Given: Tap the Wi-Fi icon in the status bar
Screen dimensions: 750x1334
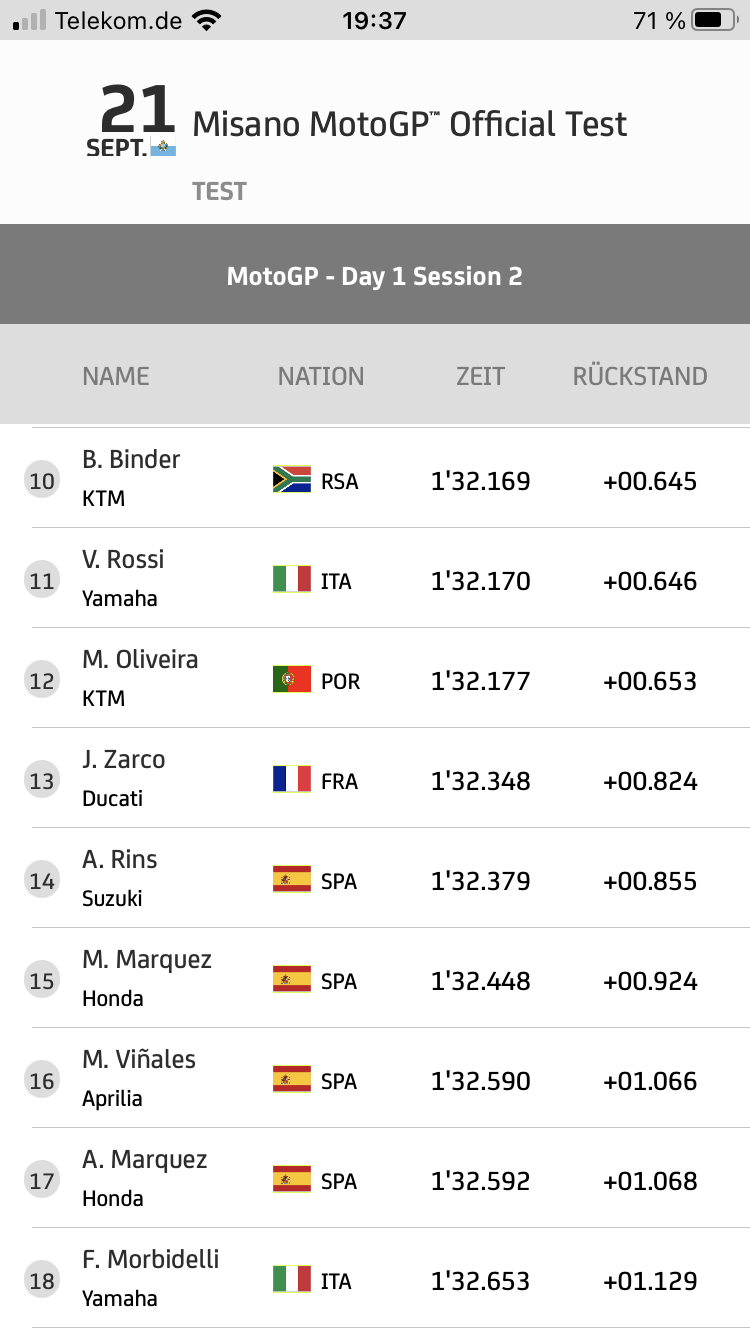Looking at the screenshot, I should tap(207, 20).
